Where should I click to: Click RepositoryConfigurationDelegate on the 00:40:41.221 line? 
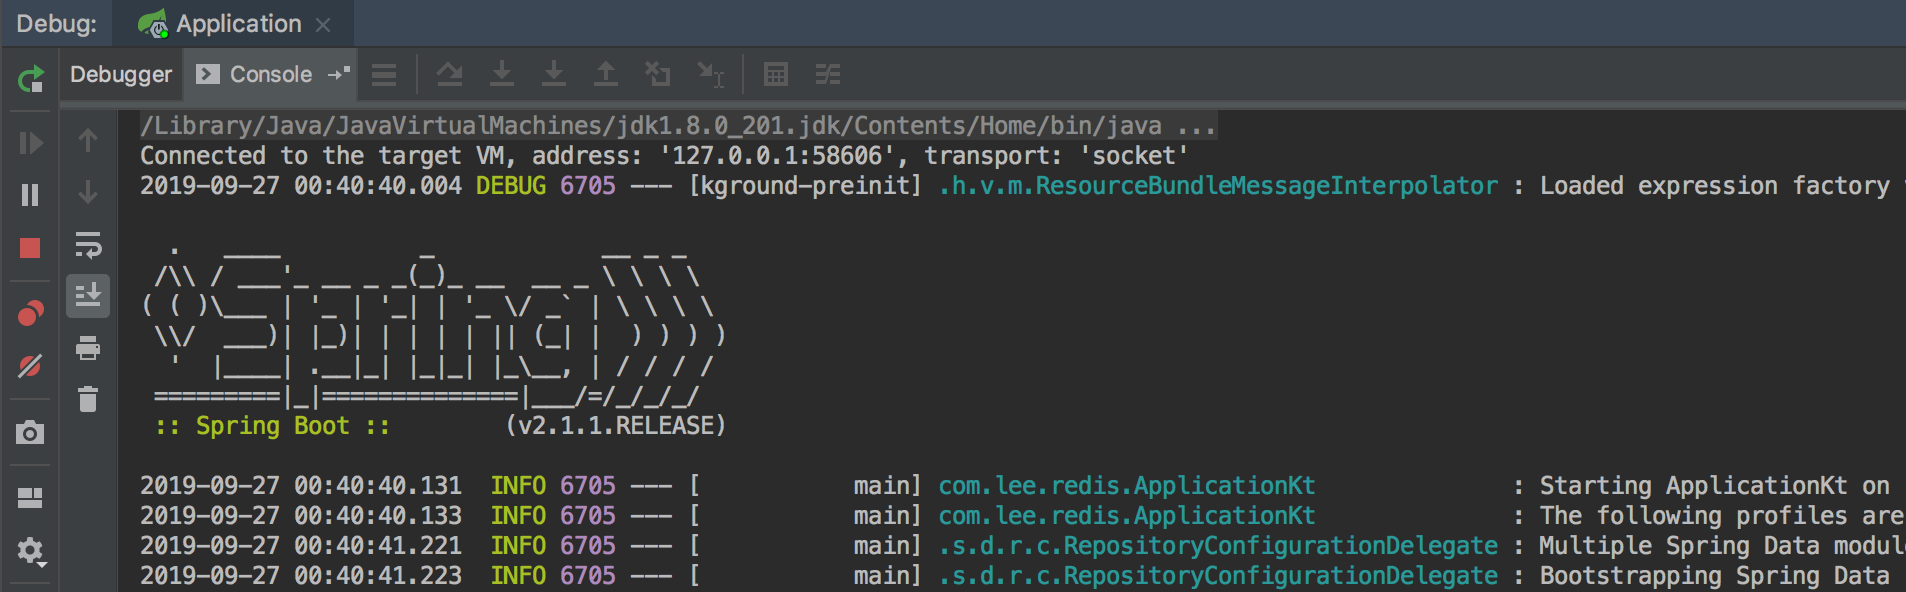[1218, 546]
